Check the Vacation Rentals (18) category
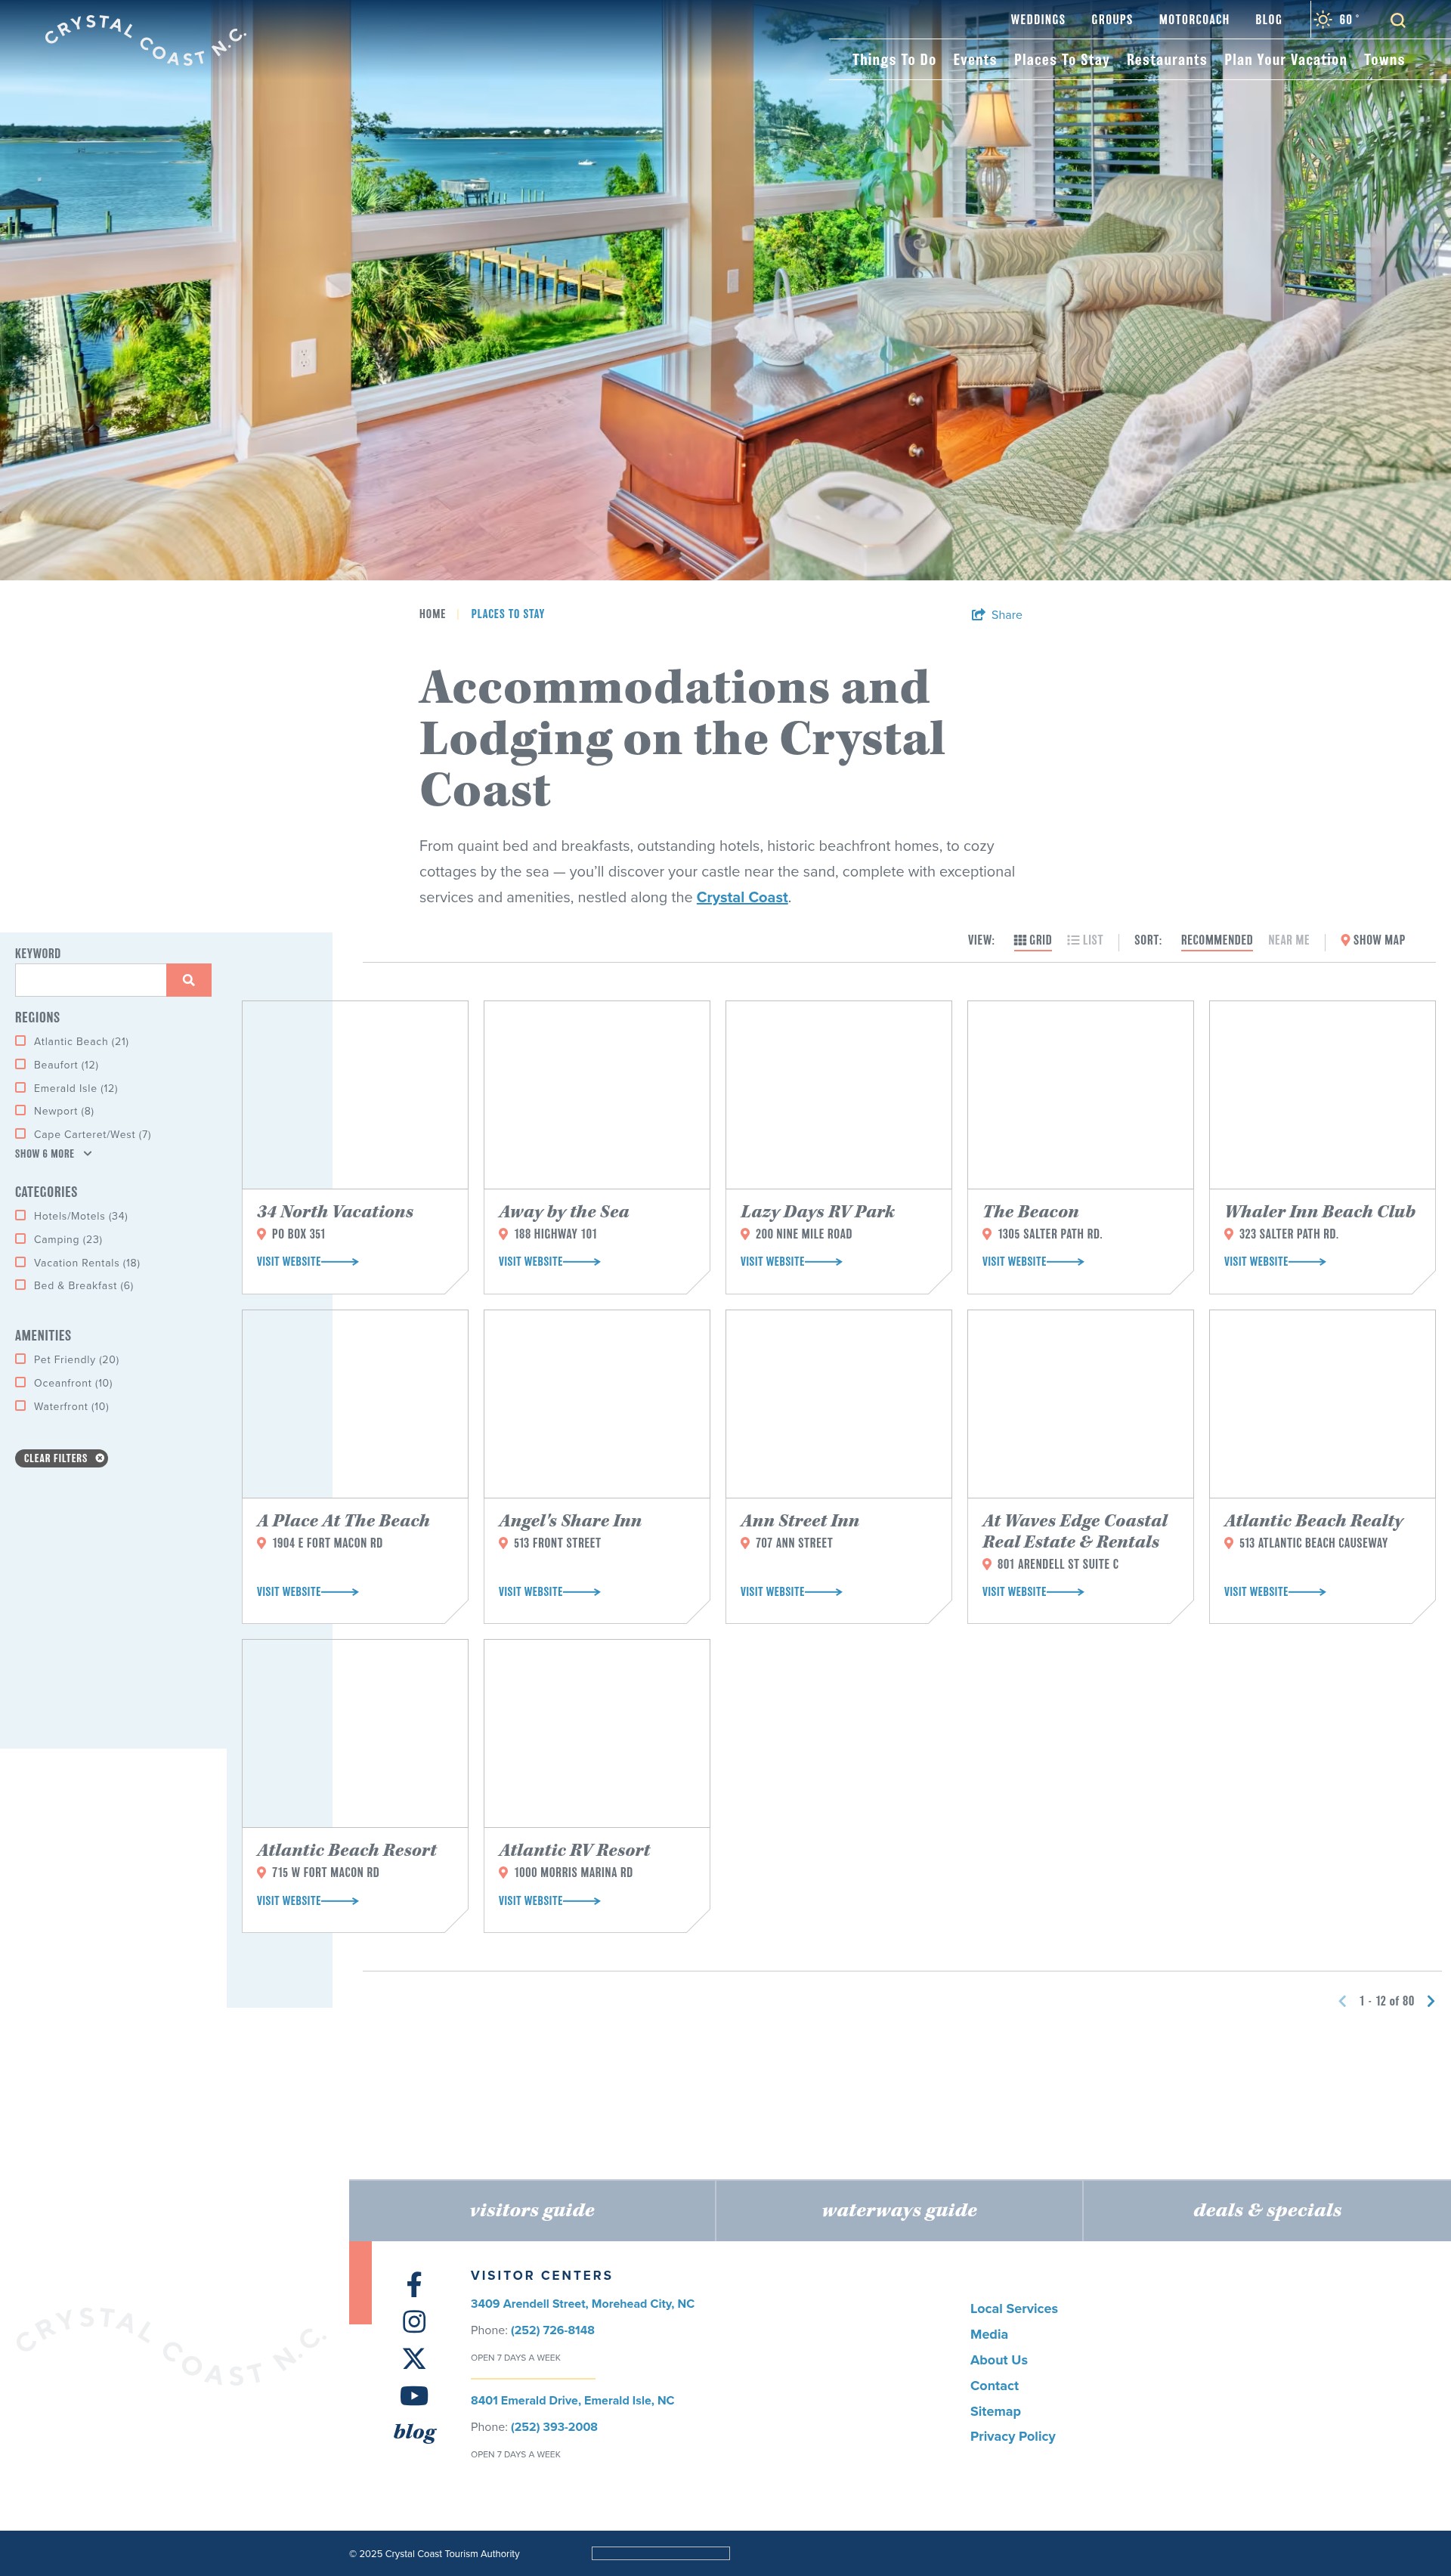 pos(20,1262)
